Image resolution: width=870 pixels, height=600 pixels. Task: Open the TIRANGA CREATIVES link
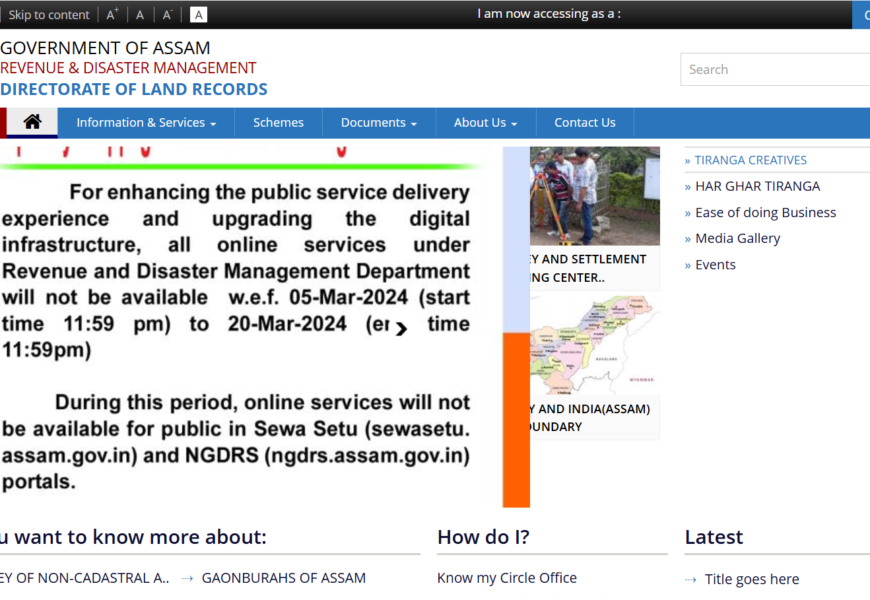(x=750, y=160)
